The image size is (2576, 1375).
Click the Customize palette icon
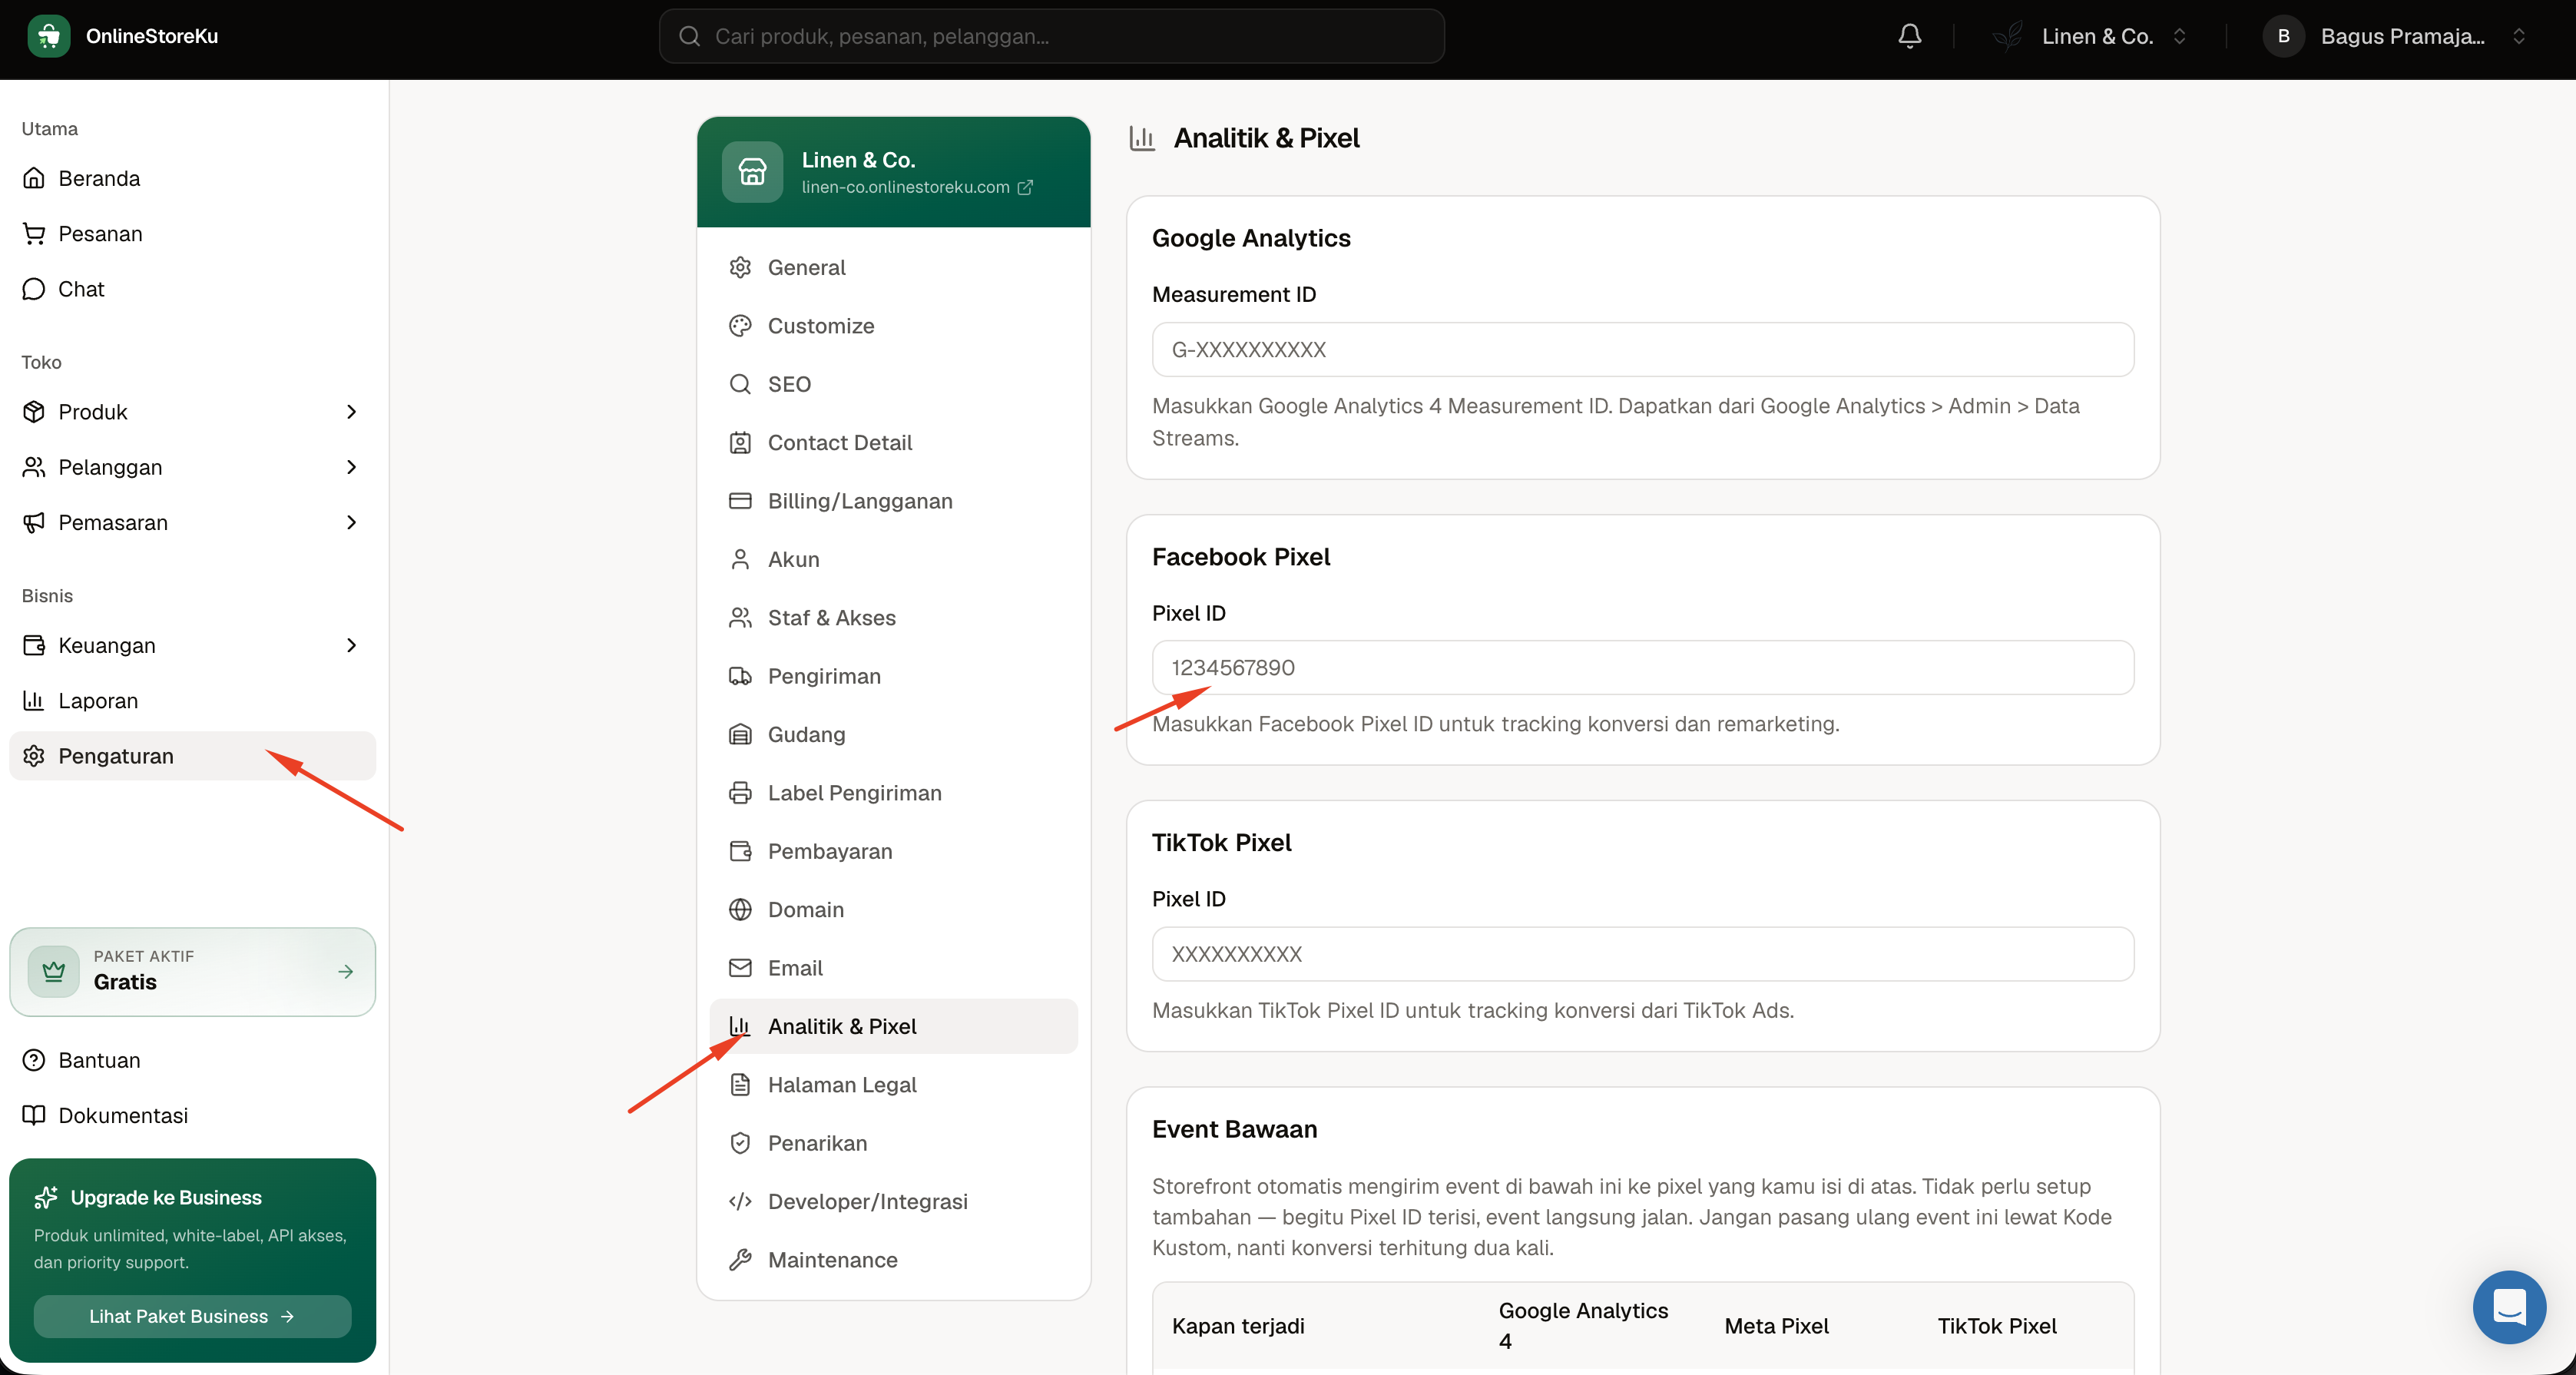pos(740,326)
